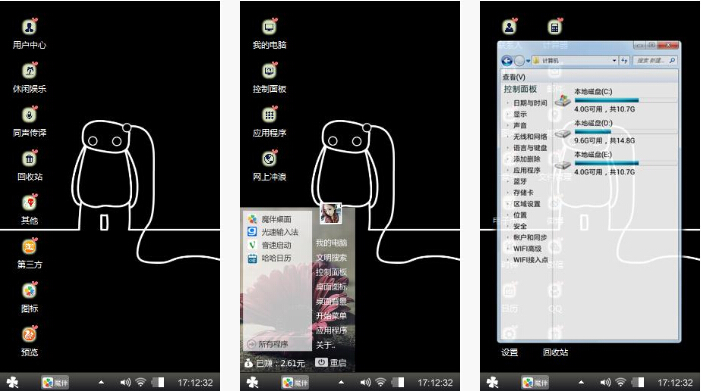
Task: Open the address bar 计算机 dropdown arrow
Action: tap(615, 60)
